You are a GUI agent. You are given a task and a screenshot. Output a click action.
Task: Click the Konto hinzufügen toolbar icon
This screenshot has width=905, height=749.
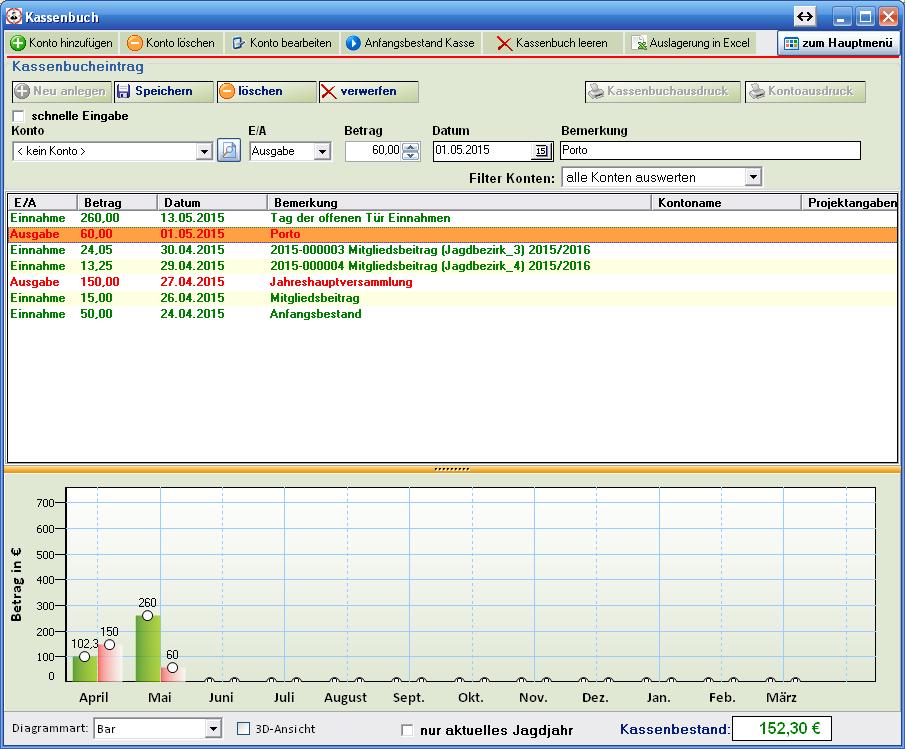[x=19, y=43]
